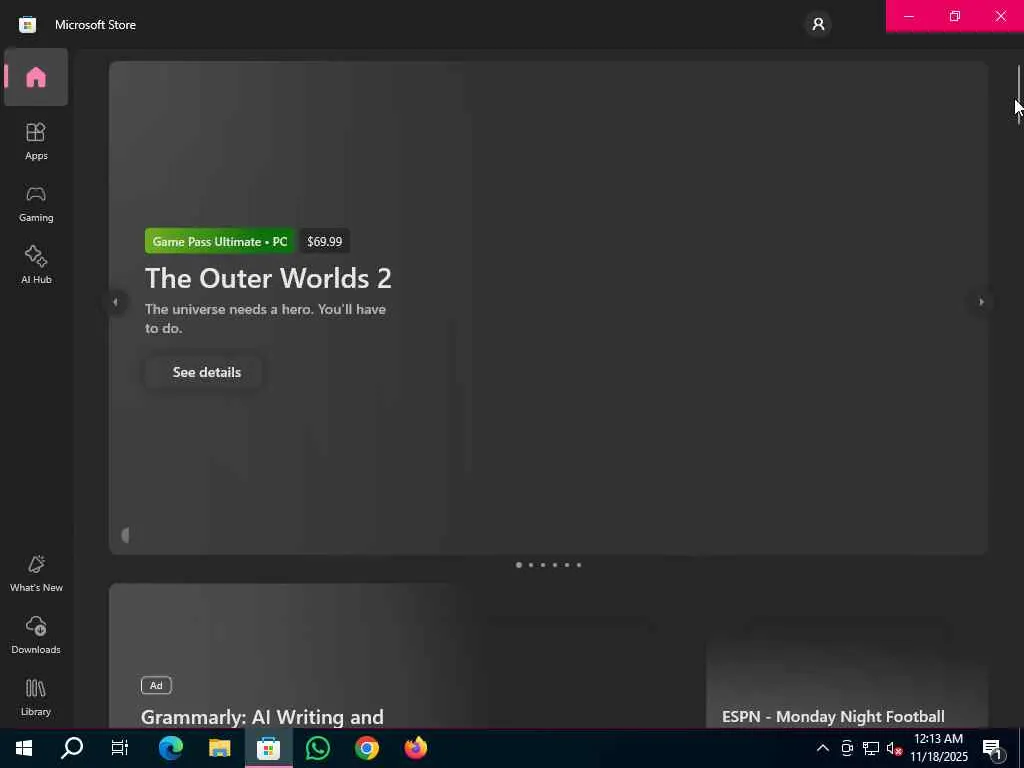The height and width of the screenshot is (768, 1024).
Task: Select the third carousel page dot
Action: coord(543,565)
